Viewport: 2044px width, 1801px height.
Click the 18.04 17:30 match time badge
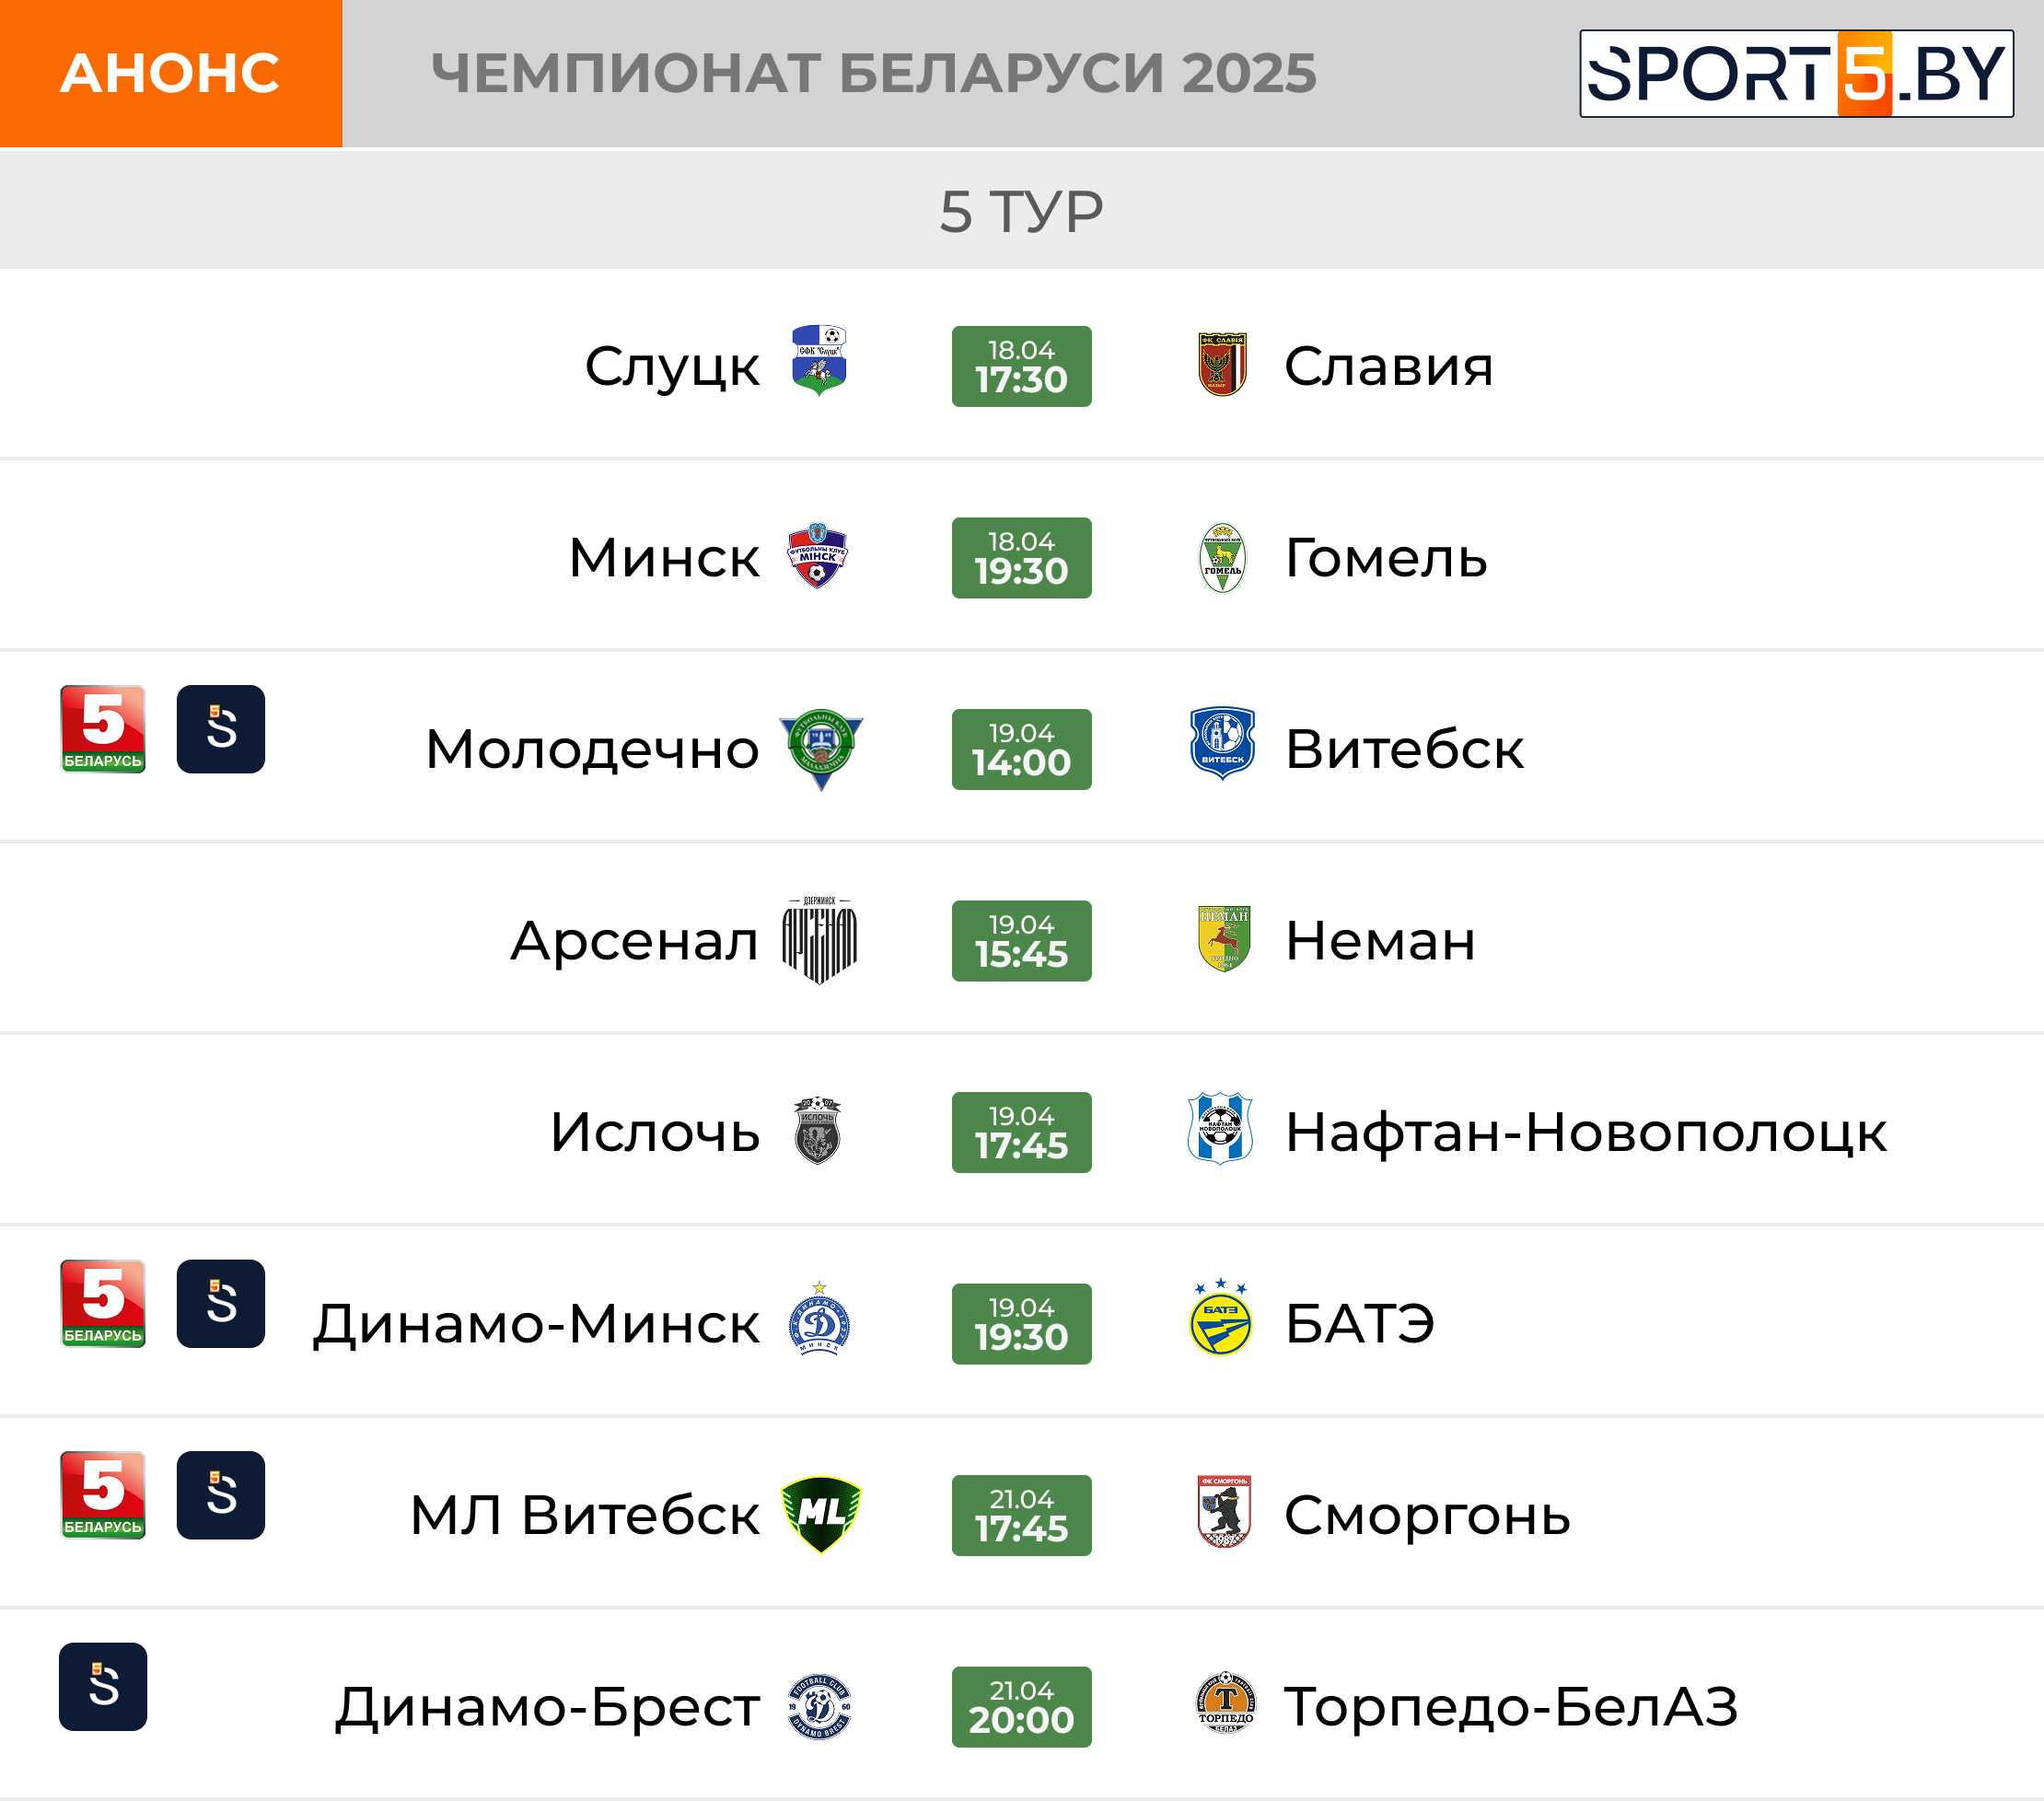click(1021, 366)
